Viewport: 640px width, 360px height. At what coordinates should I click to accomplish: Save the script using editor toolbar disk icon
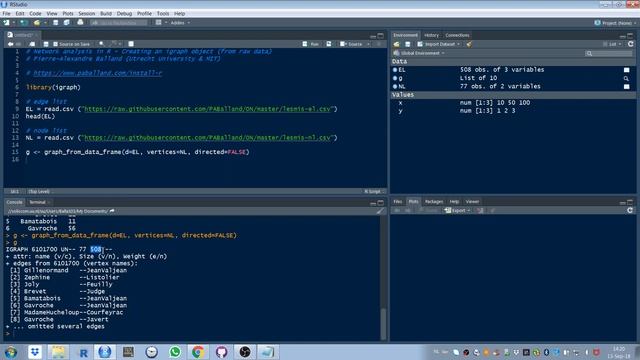(x=46, y=44)
